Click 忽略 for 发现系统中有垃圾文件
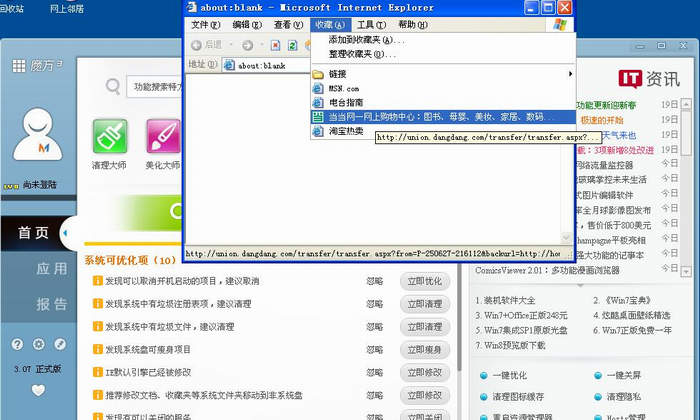Viewport: 700px width, 420px height. click(x=375, y=327)
